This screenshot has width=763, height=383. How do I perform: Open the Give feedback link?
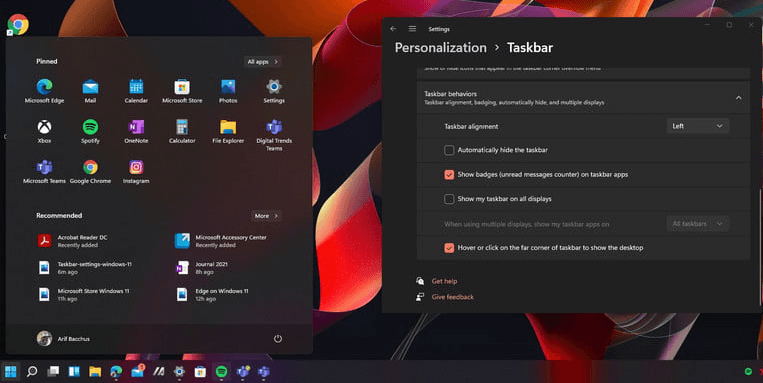point(453,297)
